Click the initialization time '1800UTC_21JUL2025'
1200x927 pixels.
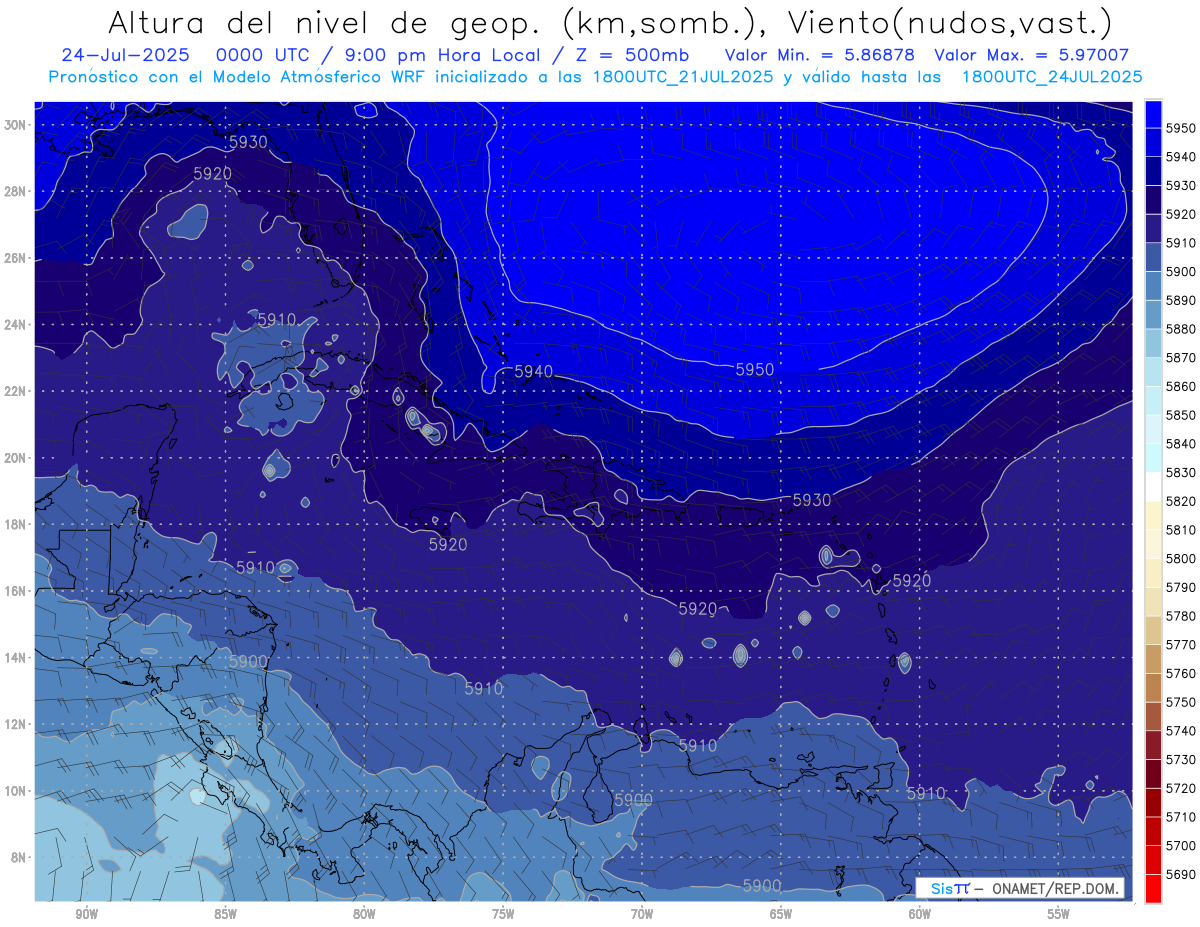coord(683,76)
